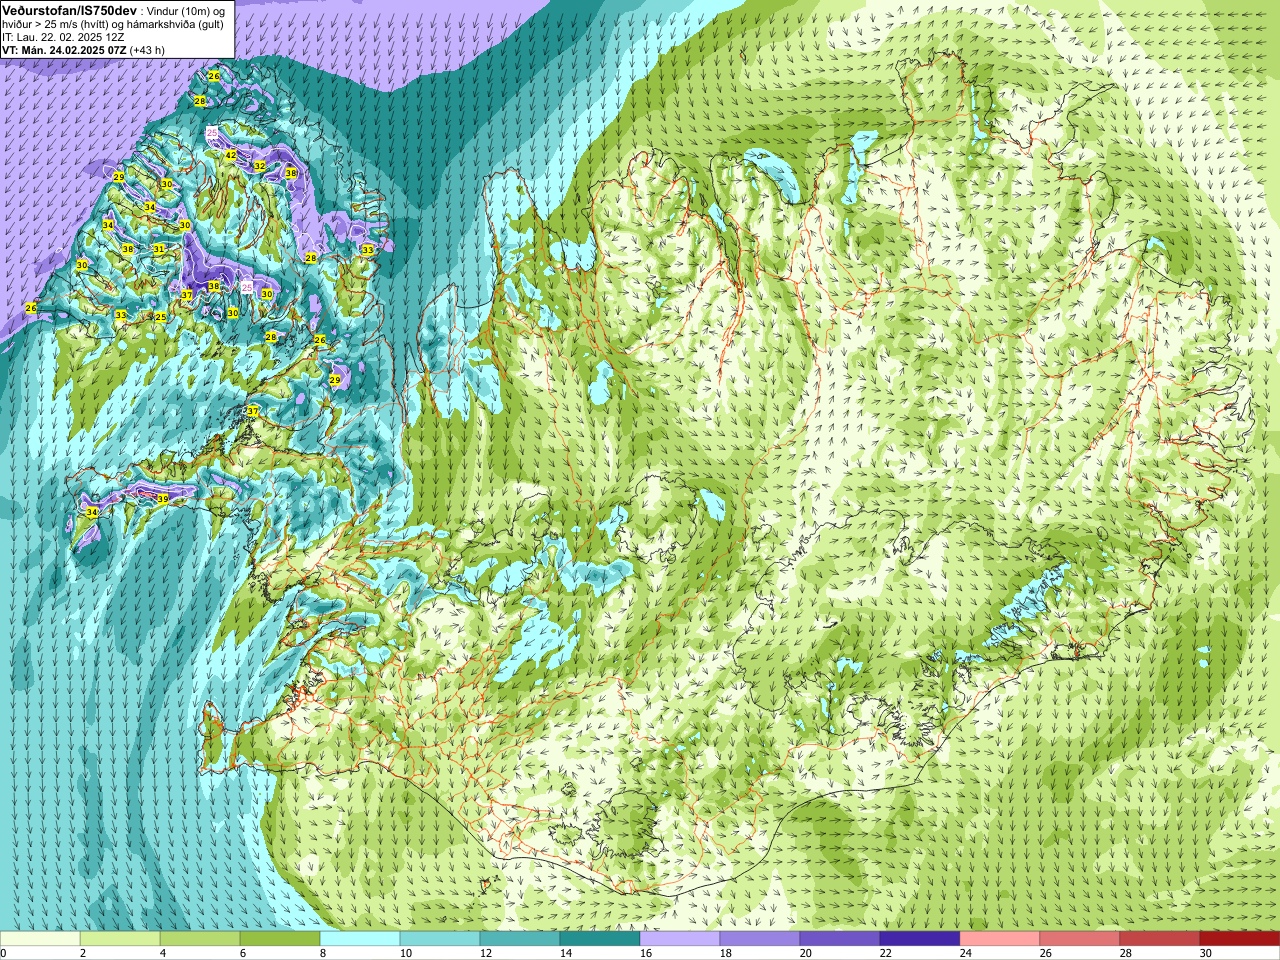Click the legend scale tick label 12
1280x960 pixels.
[x=486, y=953]
